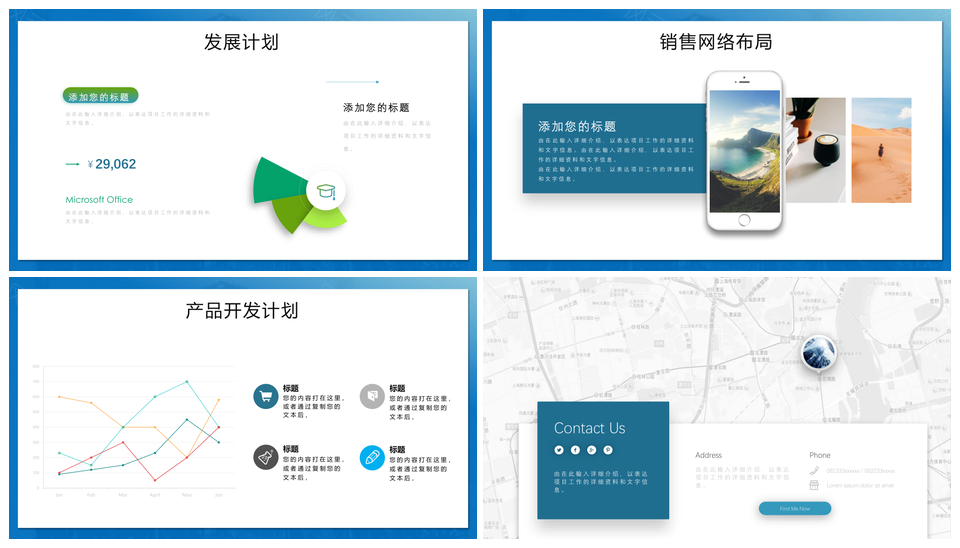Click the description text beside the pencil icon

pyautogui.click(x=420, y=469)
